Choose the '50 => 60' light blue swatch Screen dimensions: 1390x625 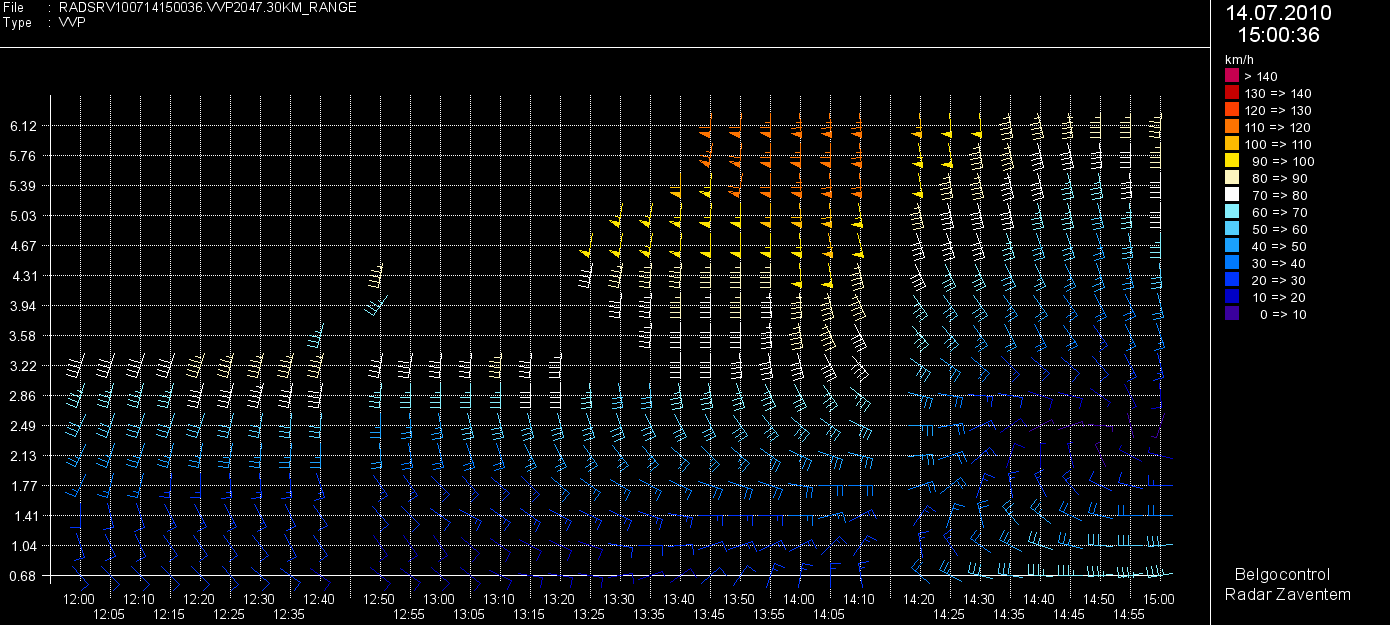(x=1232, y=229)
